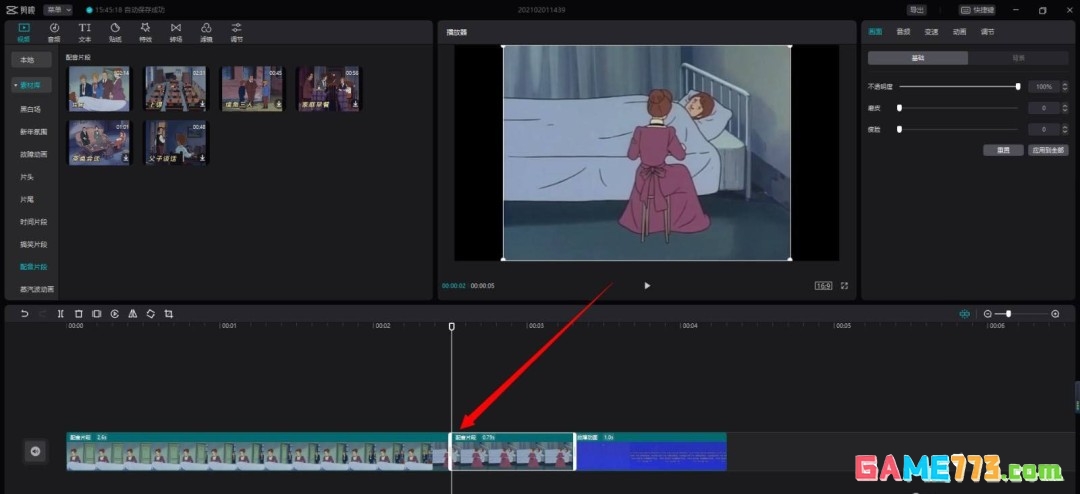1080x494 pixels.
Task: Open the 调节 (adjust) sliders icon in top toolbar
Action: pyautogui.click(x=236, y=32)
